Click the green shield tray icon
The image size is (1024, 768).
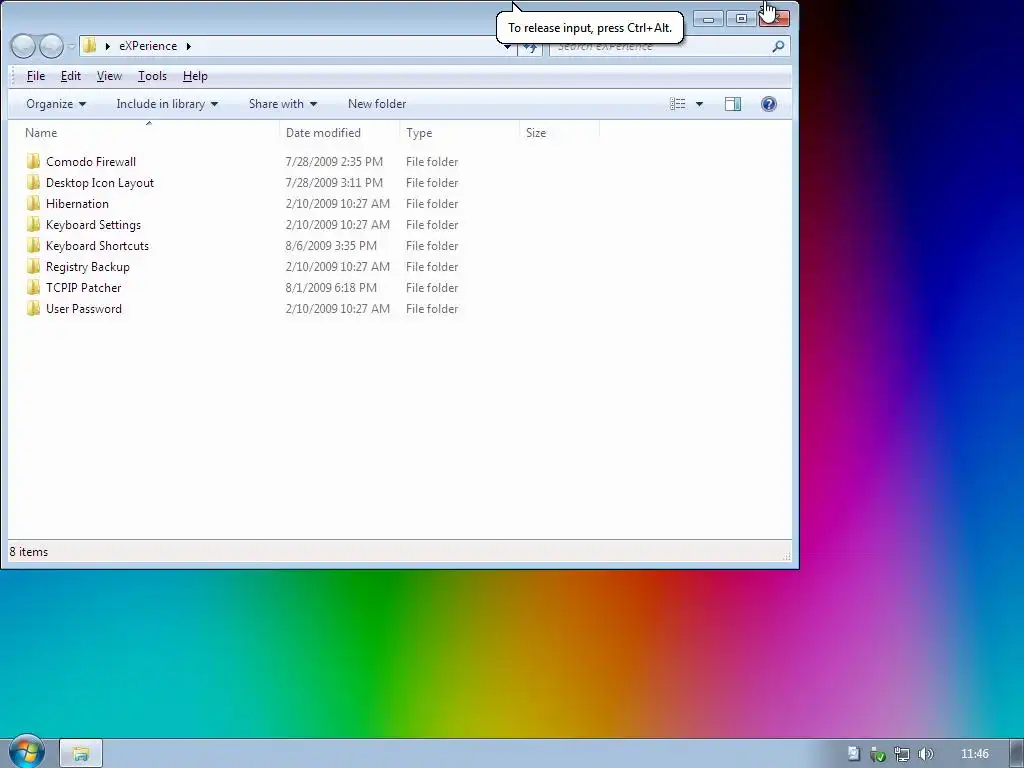pyautogui.click(x=878, y=754)
